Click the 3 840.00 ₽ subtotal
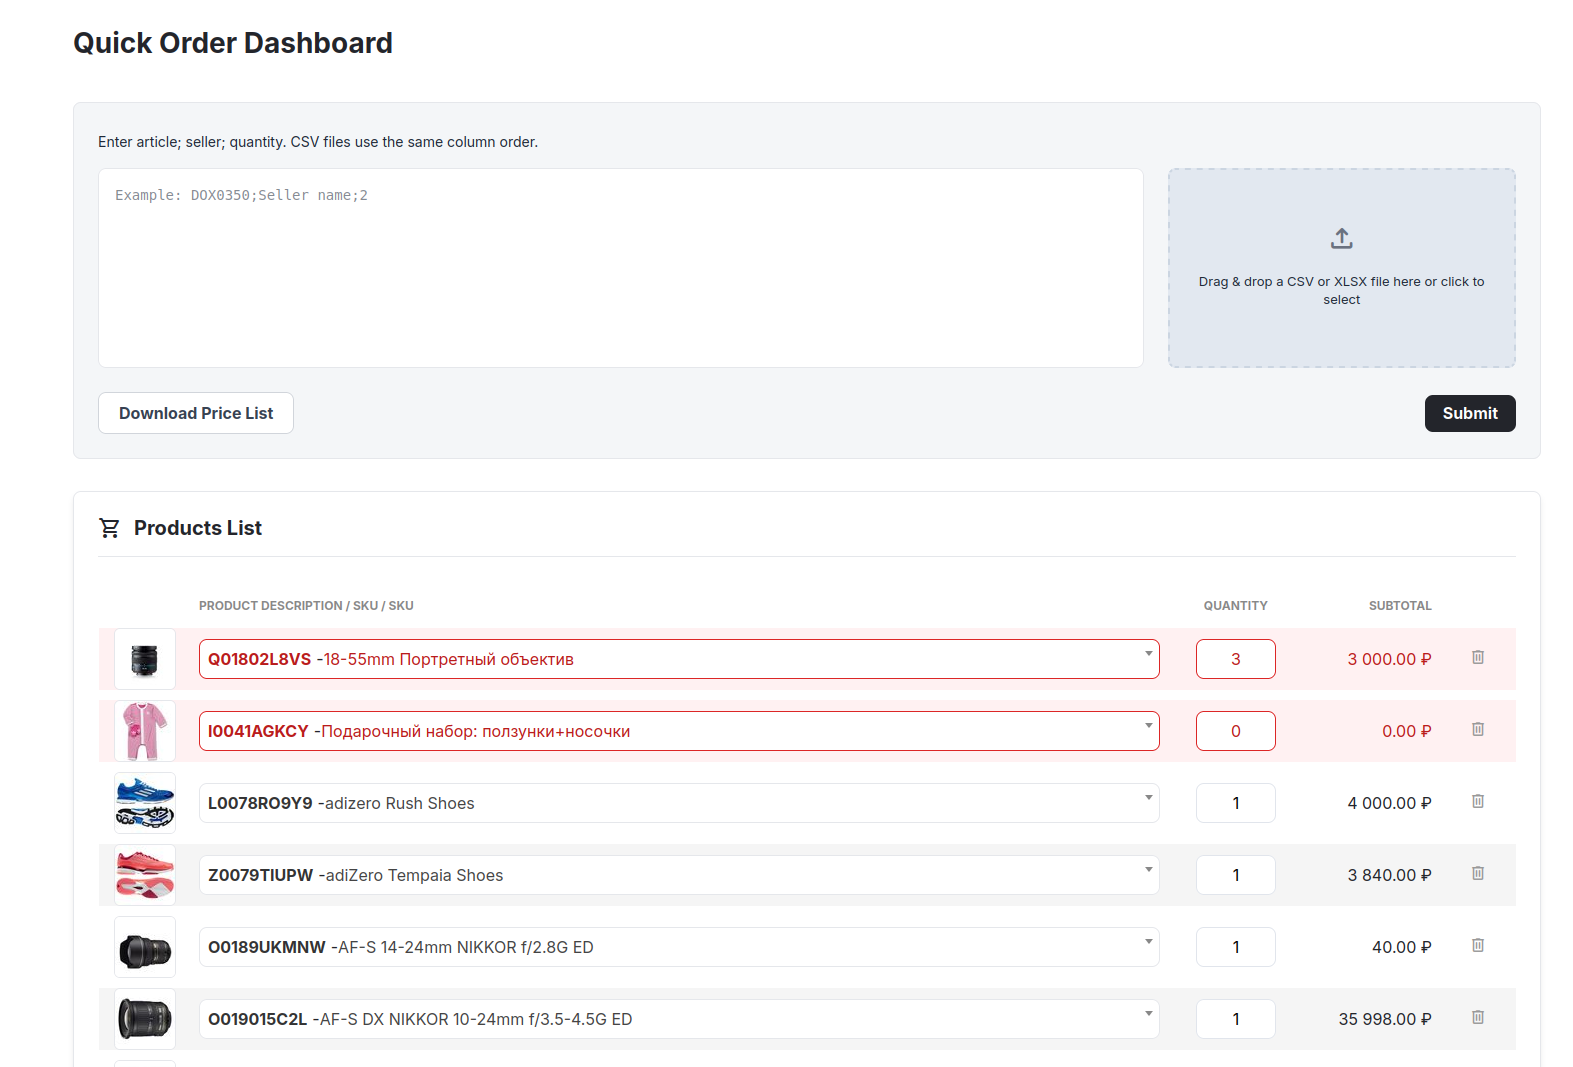Viewport: 1573px width, 1067px height. [x=1389, y=875]
